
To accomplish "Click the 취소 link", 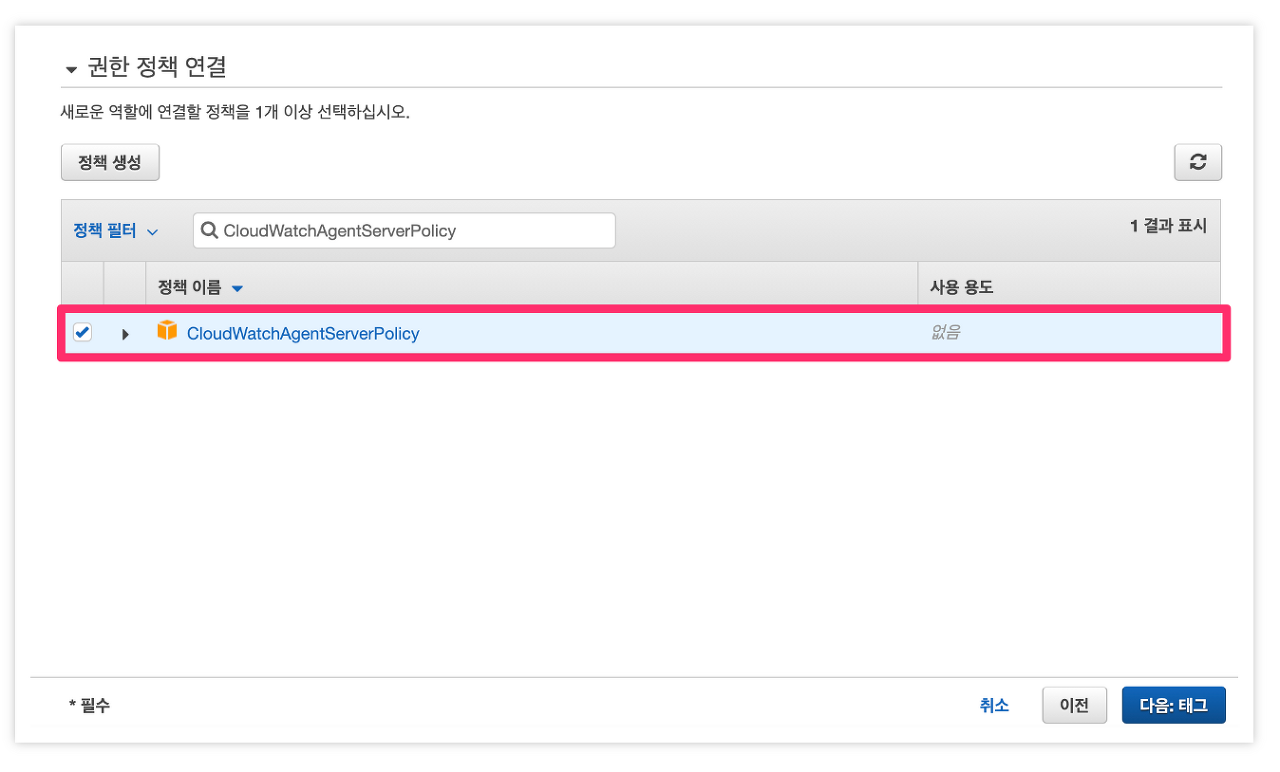I will [x=994, y=705].
